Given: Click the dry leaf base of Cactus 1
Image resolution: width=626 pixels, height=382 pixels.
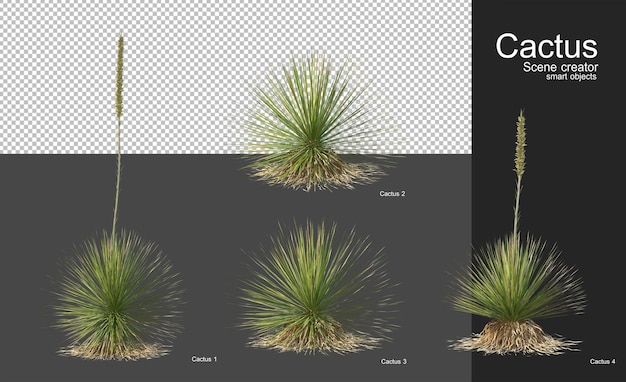Looking at the screenshot, I should click(x=114, y=351).
